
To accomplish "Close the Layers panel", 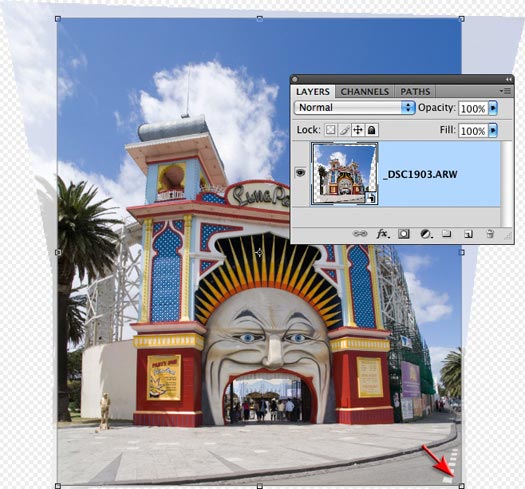I will 295,79.
